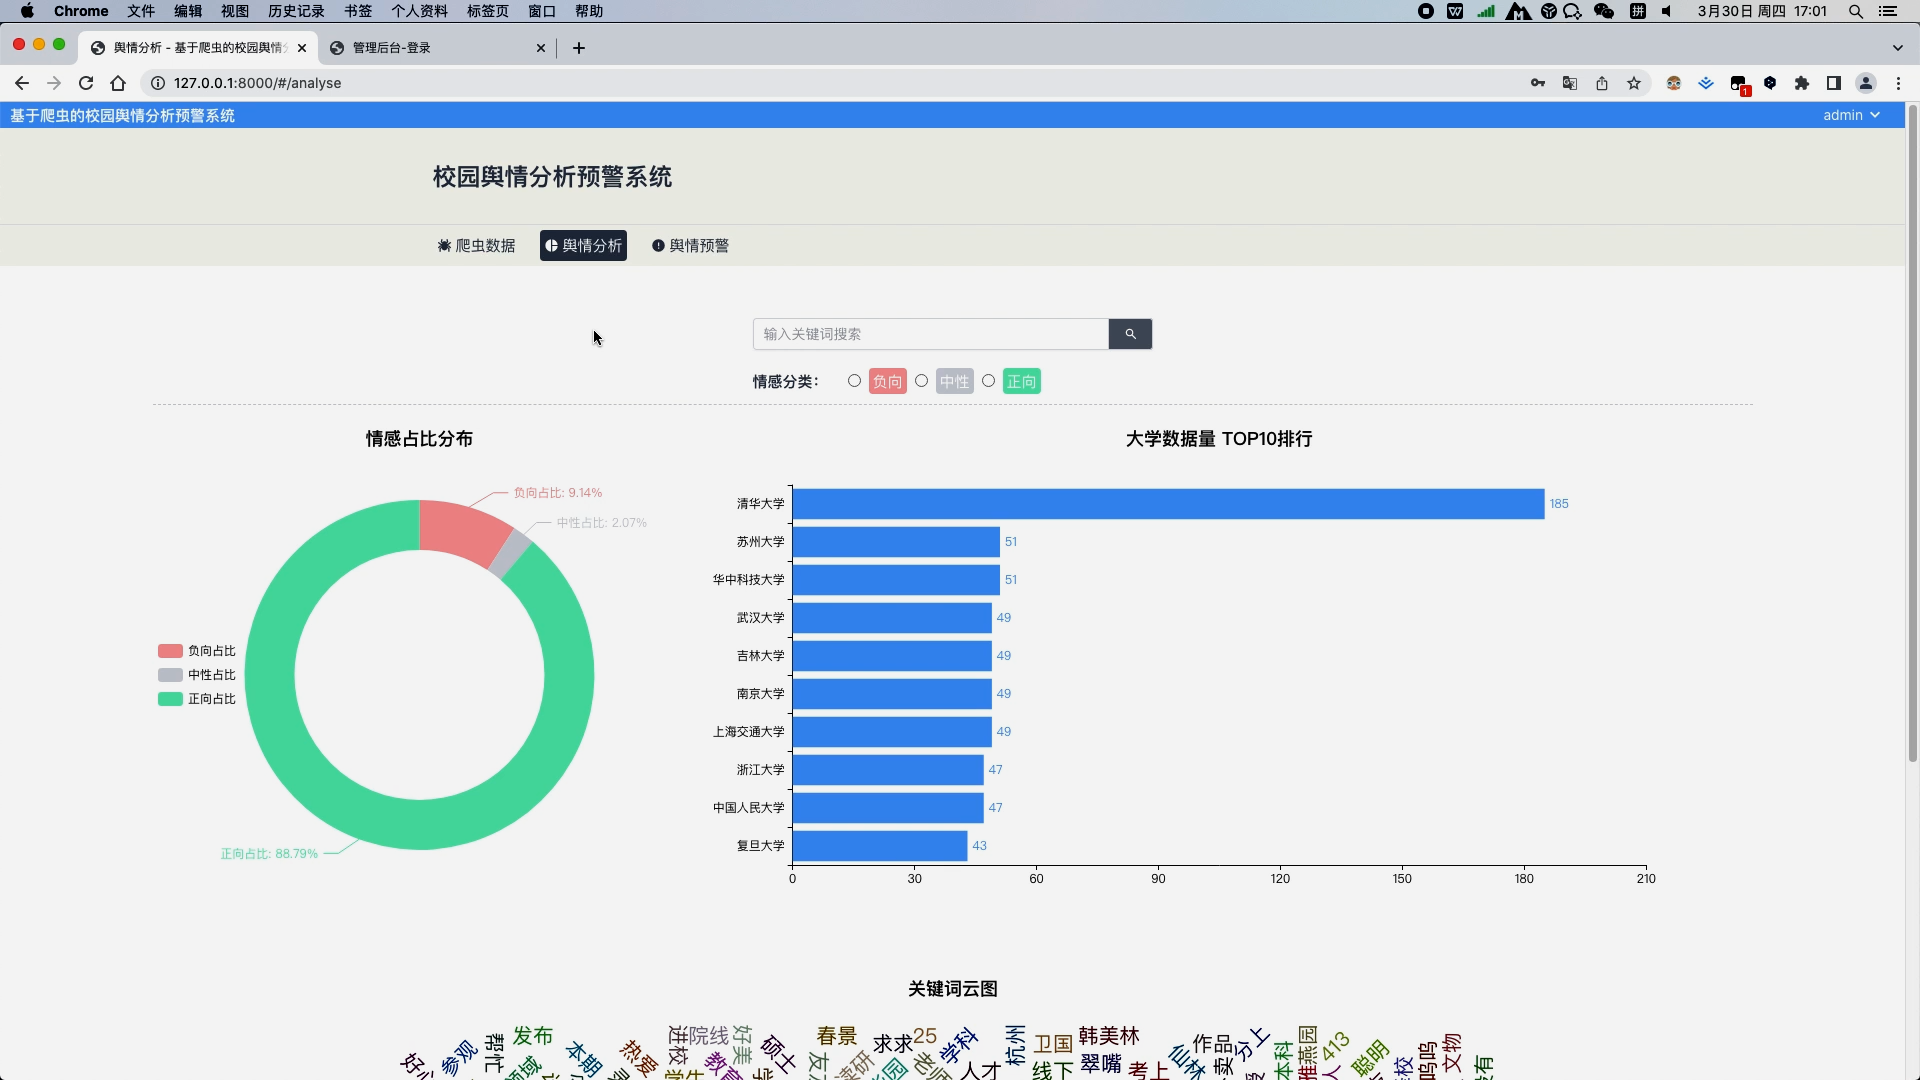
Task: Open tab search chevron in Chrome
Action: [1897, 48]
